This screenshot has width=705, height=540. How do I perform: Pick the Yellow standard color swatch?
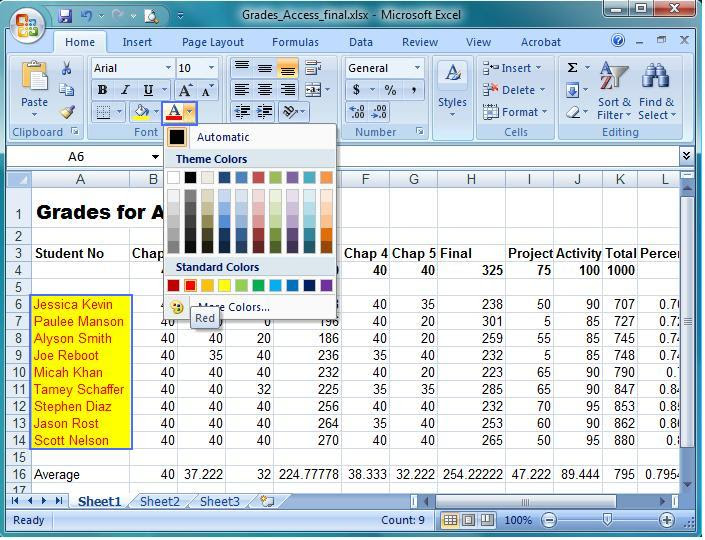click(224, 285)
